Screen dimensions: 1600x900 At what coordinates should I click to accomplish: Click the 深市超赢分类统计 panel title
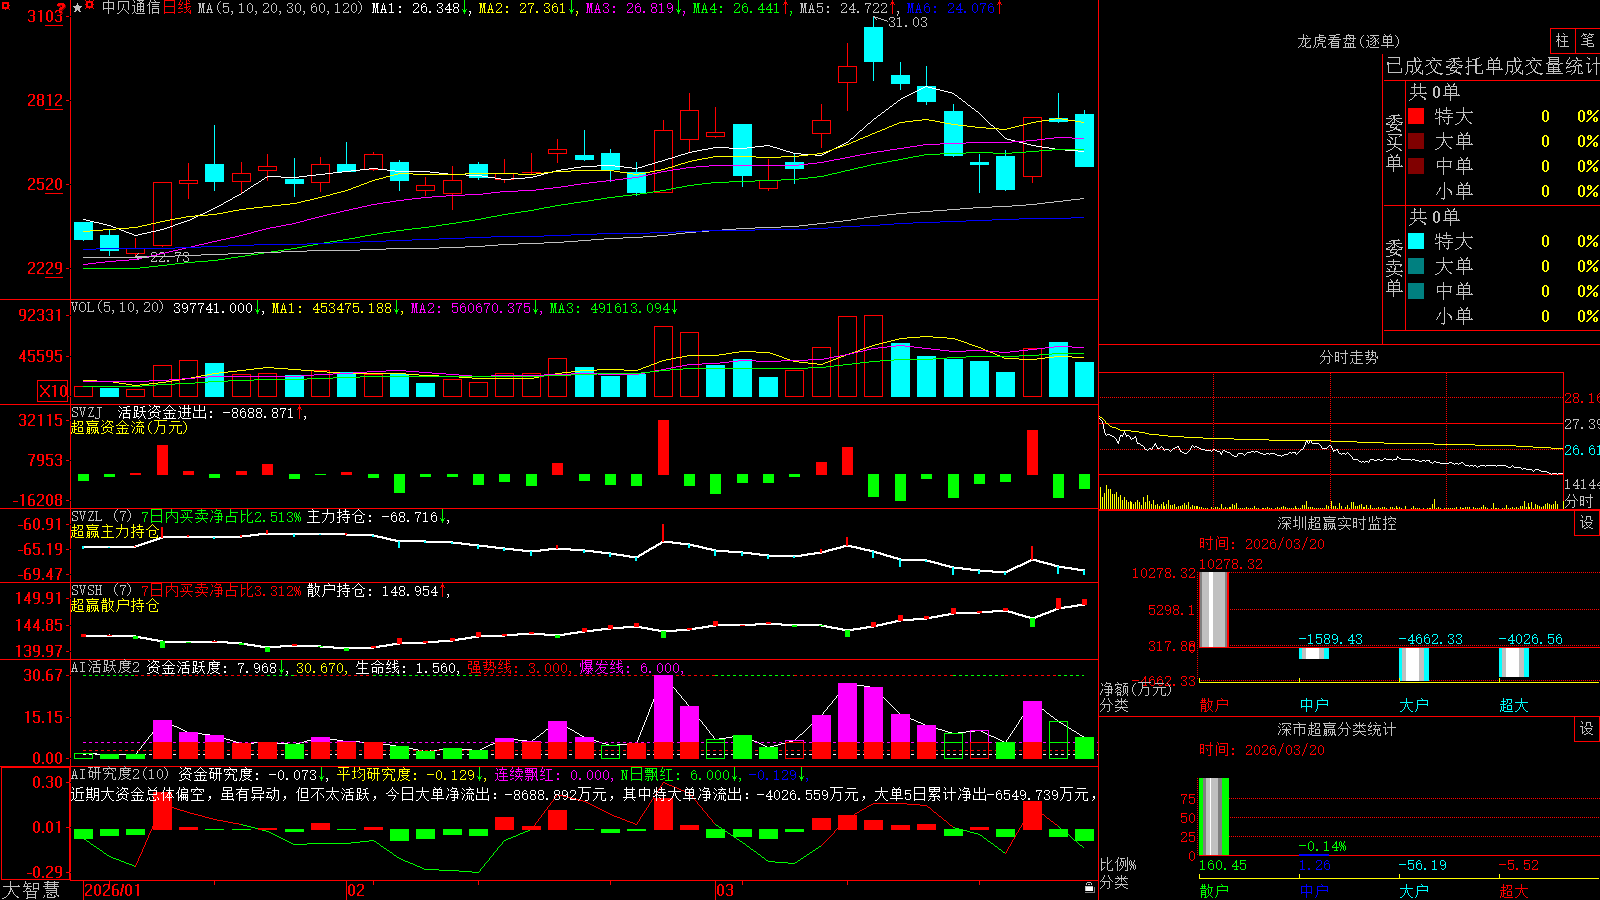pyautogui.click(x=1336, y=729)
